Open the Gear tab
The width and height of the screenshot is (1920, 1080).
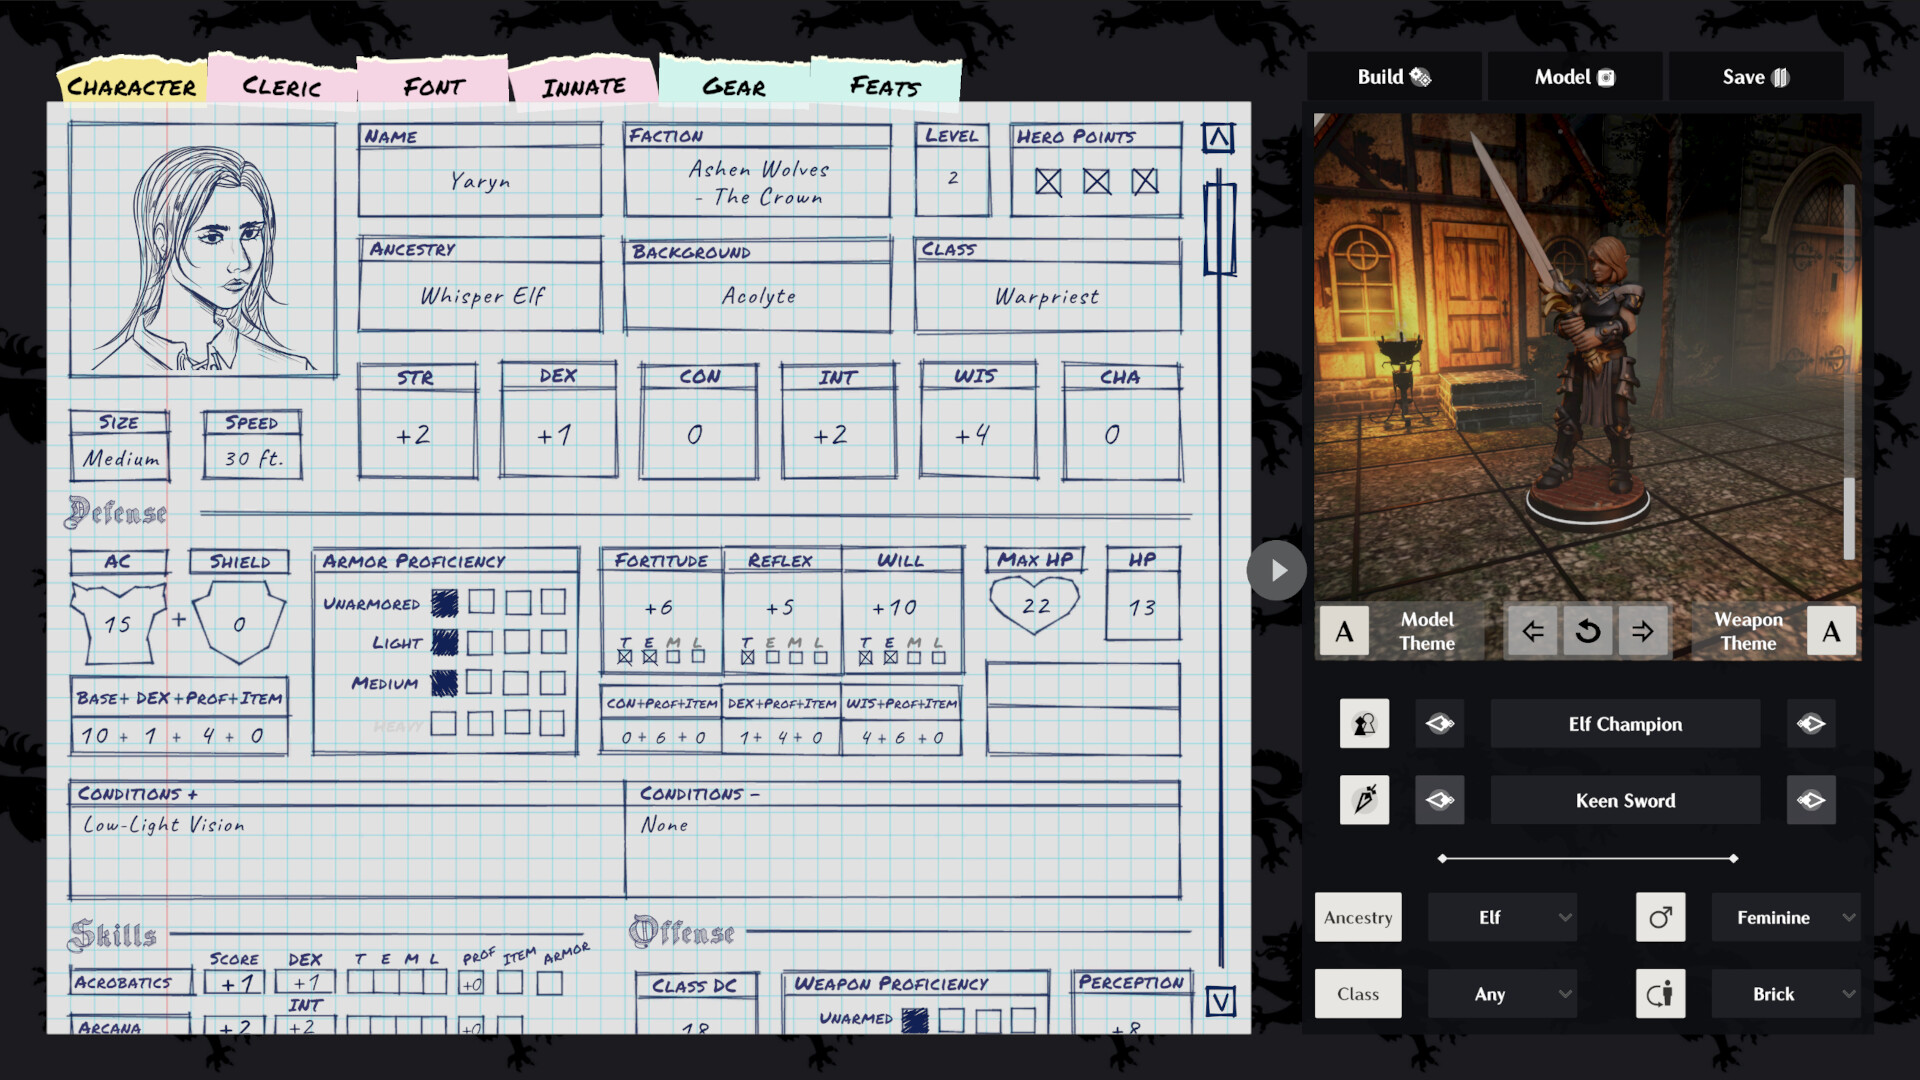coord(735,85)
